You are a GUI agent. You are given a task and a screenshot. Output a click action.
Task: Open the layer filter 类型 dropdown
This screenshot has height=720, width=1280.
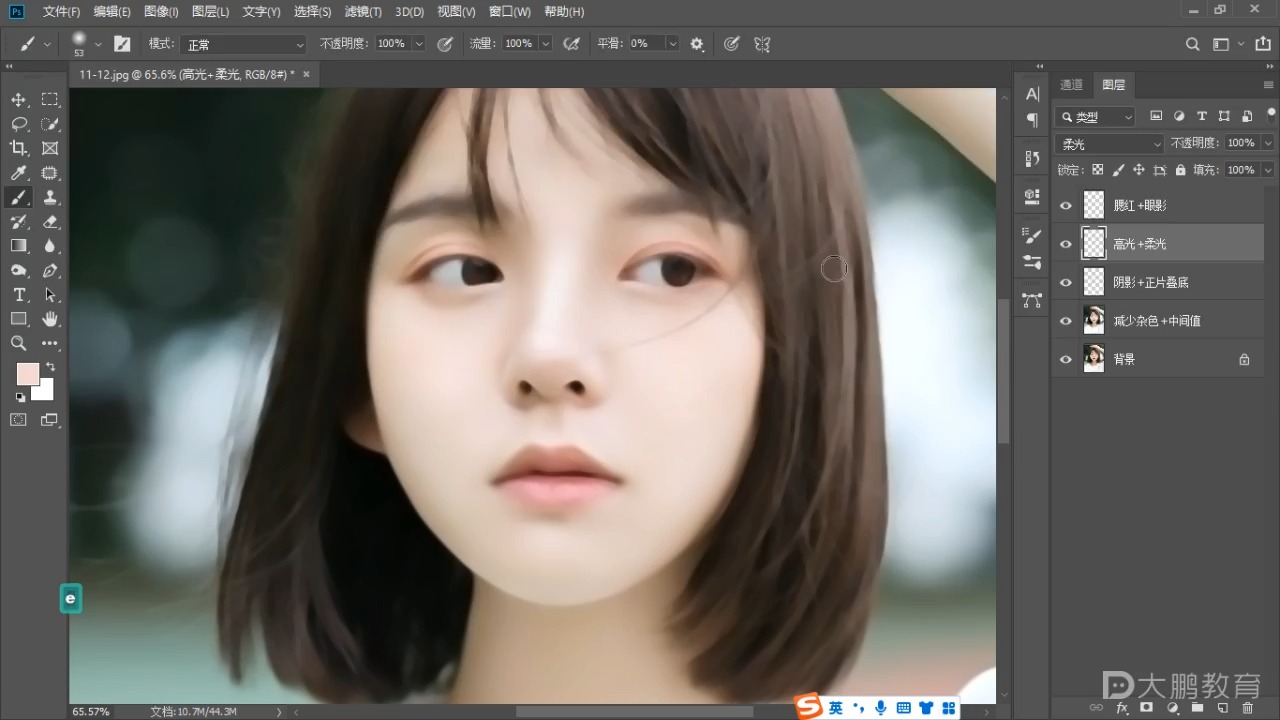pyautogui.click(x=1096, y=117)
